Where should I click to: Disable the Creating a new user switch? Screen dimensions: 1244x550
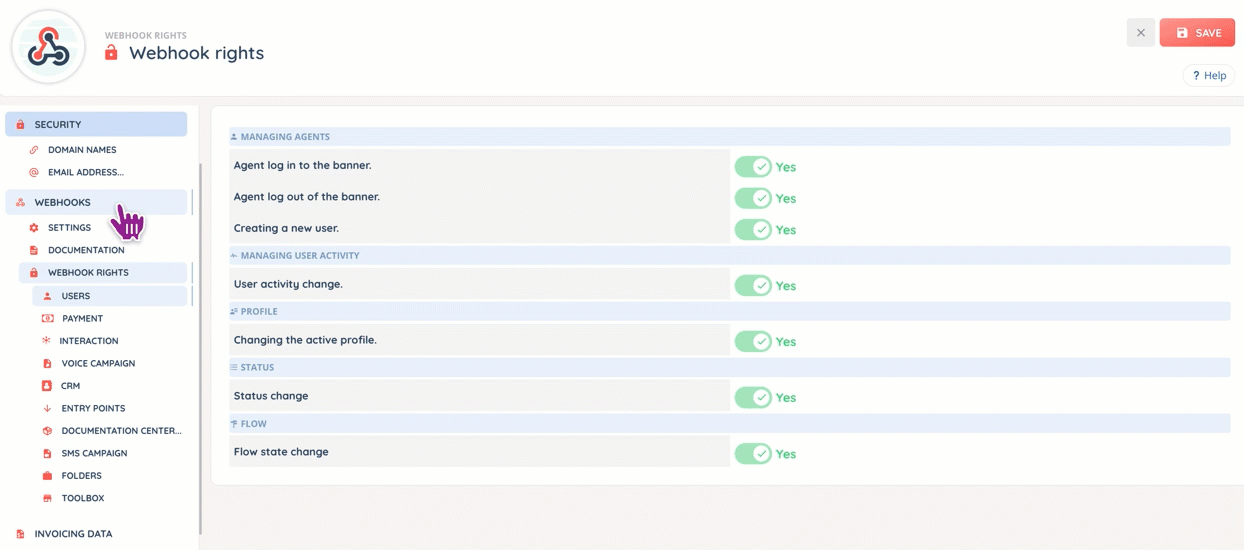[753, 230]
